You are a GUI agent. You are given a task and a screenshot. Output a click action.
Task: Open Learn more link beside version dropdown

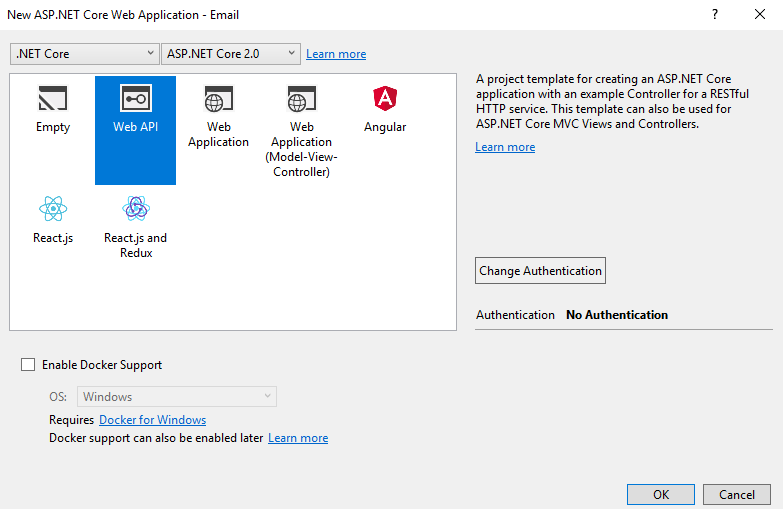point(336,54)
